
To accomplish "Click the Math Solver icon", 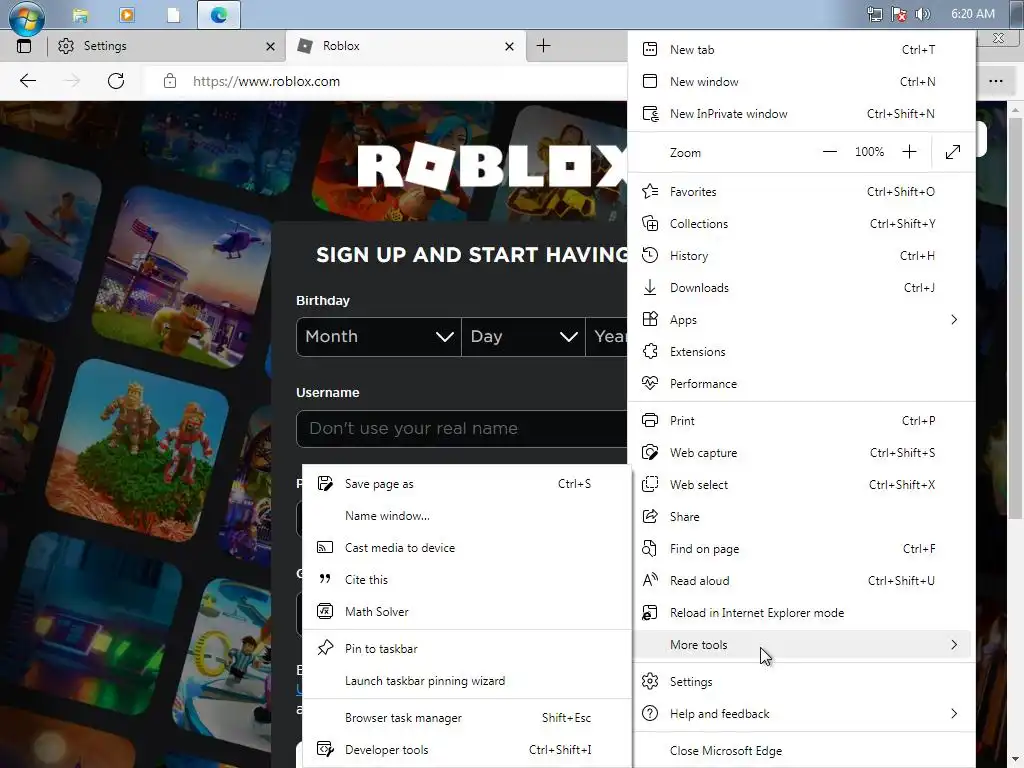I will tap(325, 611).
